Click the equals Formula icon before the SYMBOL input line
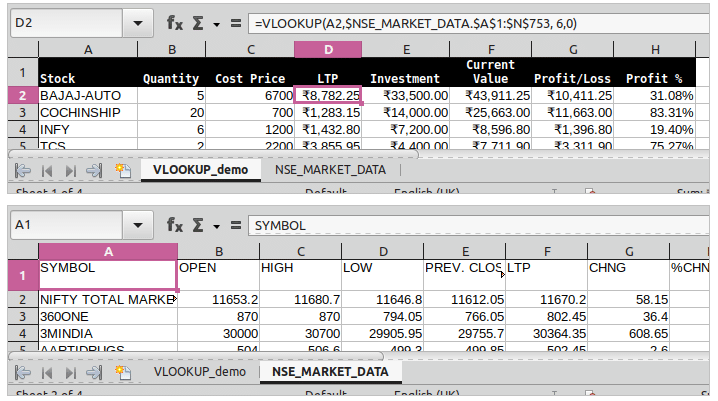The height and width of the screenshot is (401, 718). pyautogui.click(x=236, y=225)
